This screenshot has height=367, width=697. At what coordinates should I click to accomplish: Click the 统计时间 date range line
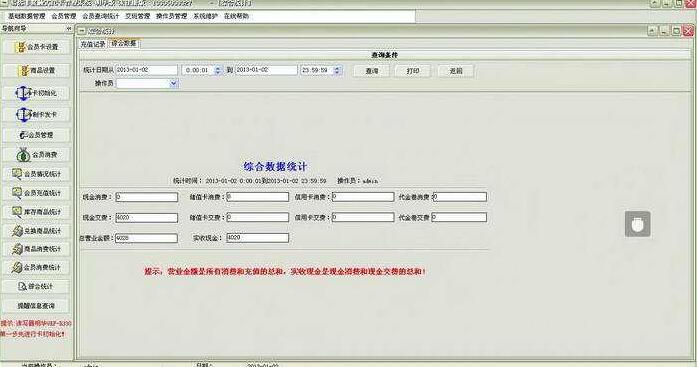pyautogui.click(x=249, y=181)
